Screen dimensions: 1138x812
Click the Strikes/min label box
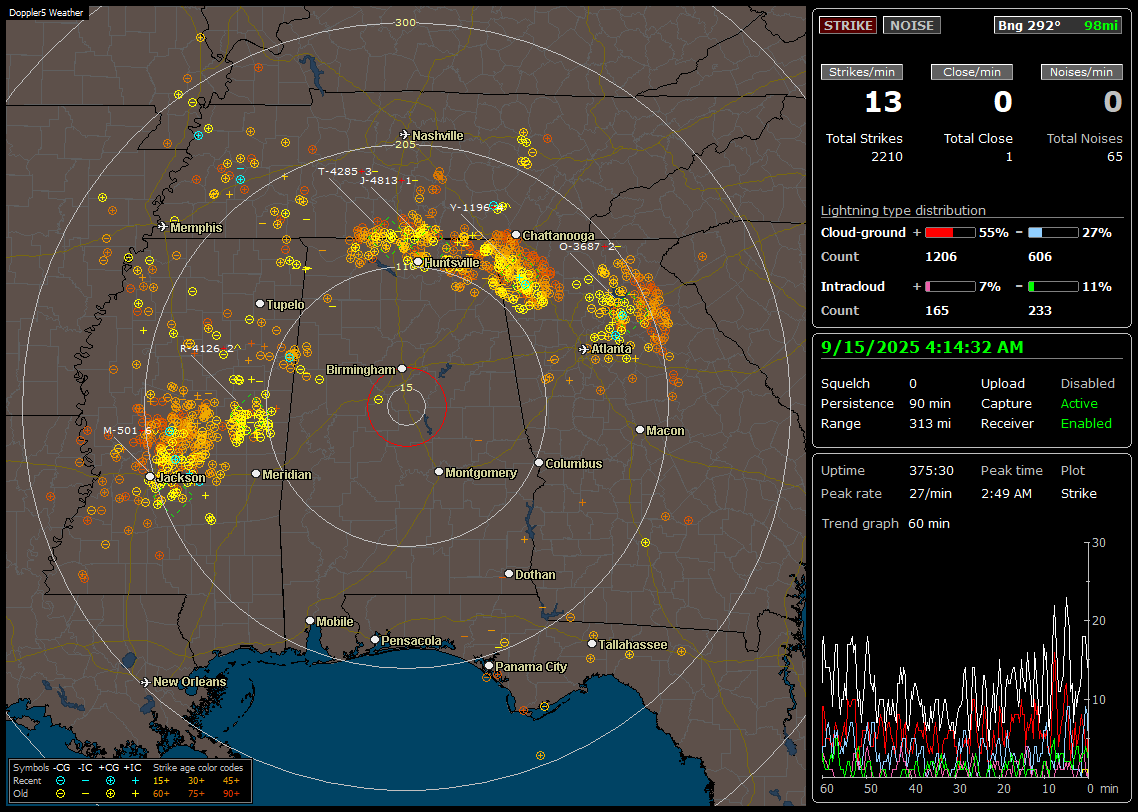click(861, 72)
